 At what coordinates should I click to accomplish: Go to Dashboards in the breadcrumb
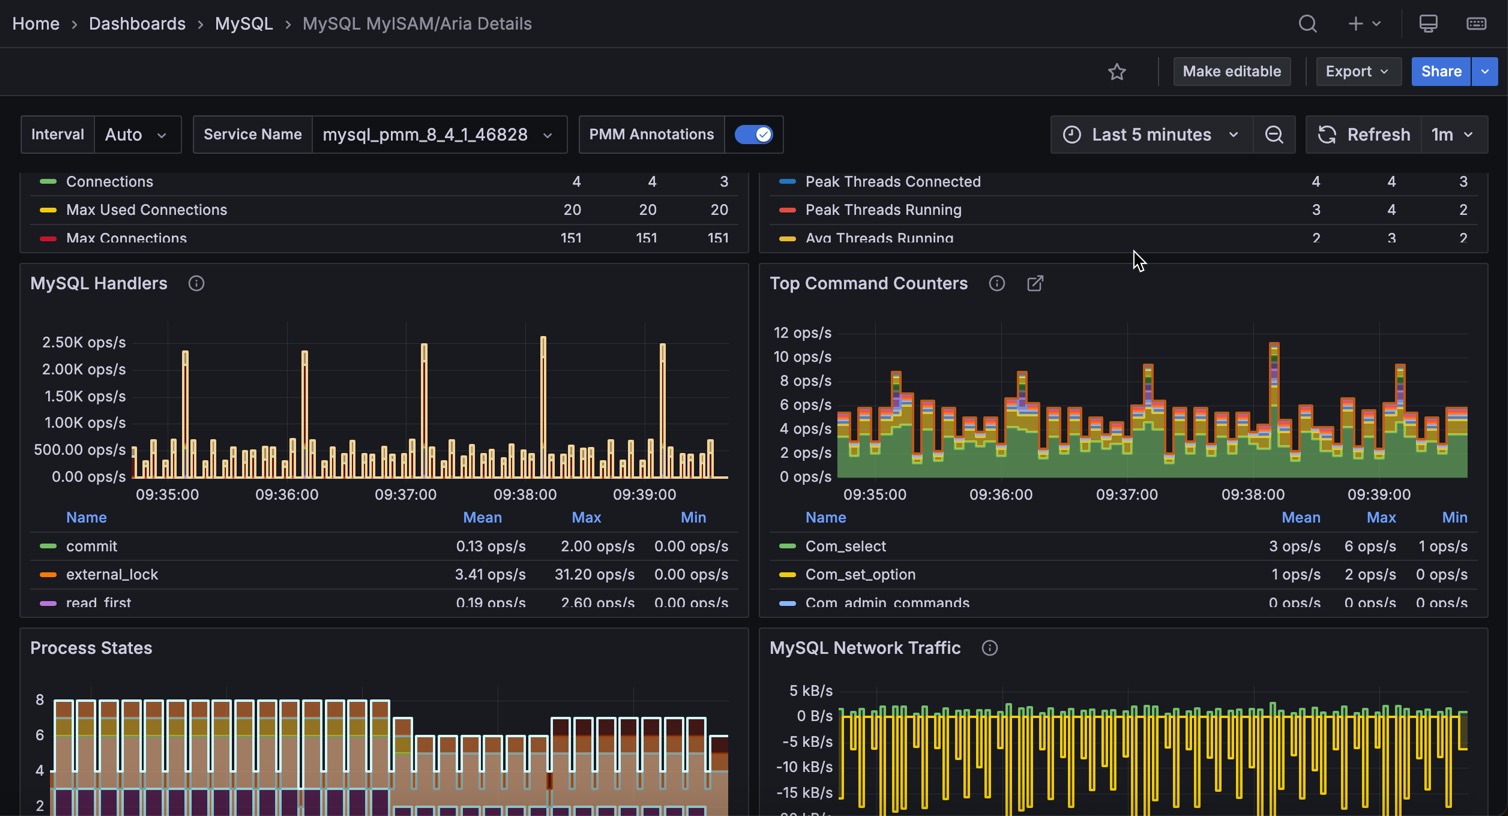[137, 24]
